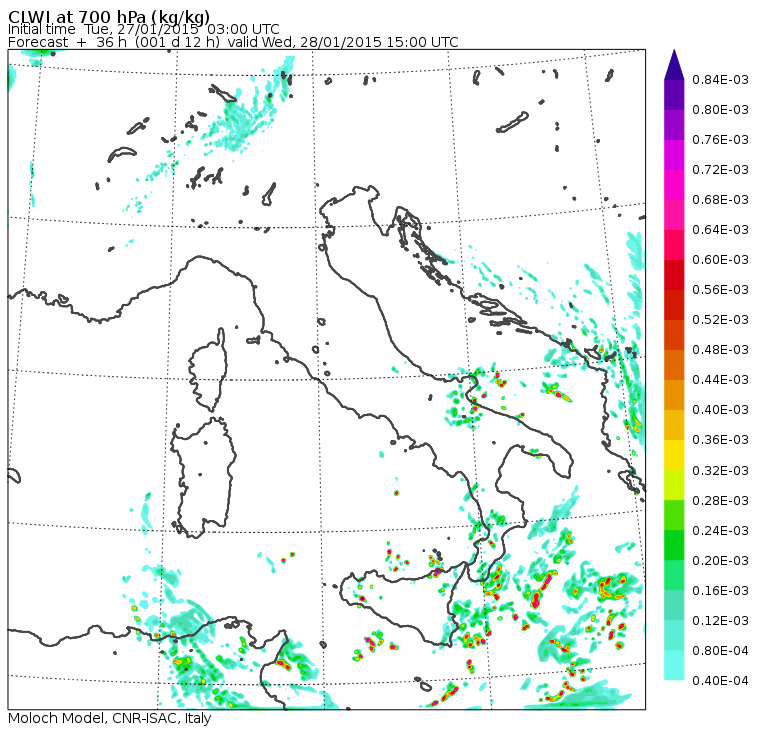Pick the magenta swatch between 0.72E-03 and 0.76E-03
760x731 pixels.
click(674, 155)
